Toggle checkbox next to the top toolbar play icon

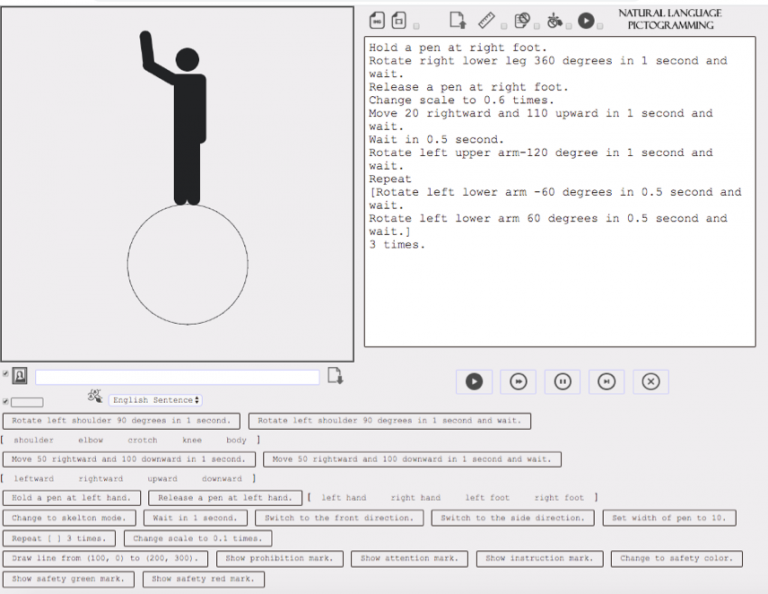coord(600,26)
